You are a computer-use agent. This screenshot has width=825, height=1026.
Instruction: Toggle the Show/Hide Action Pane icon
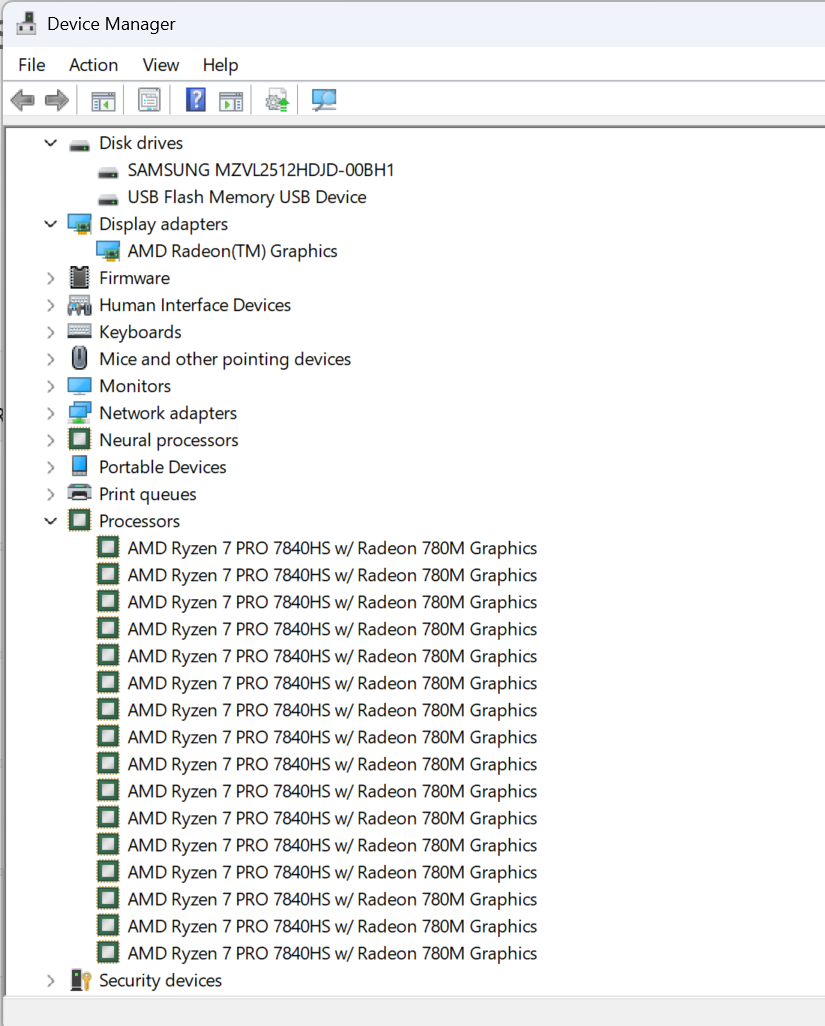pyautogui.click(x=230, y=101)
